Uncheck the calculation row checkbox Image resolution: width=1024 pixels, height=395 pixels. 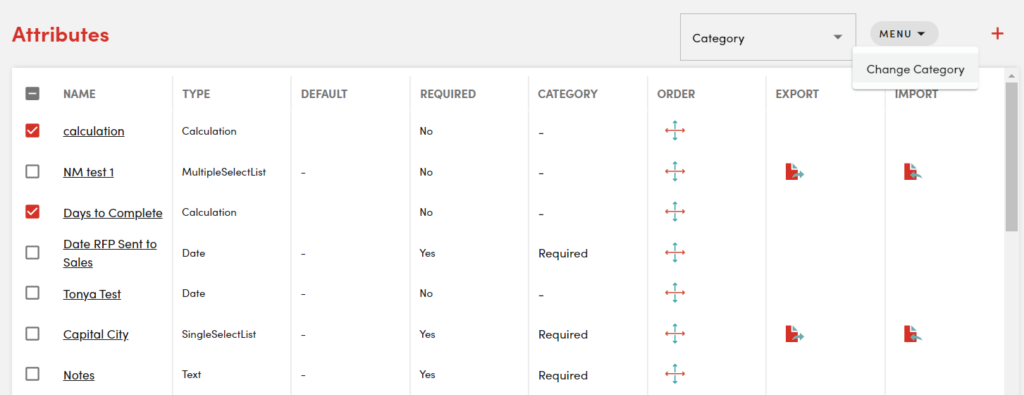[33, 131]
